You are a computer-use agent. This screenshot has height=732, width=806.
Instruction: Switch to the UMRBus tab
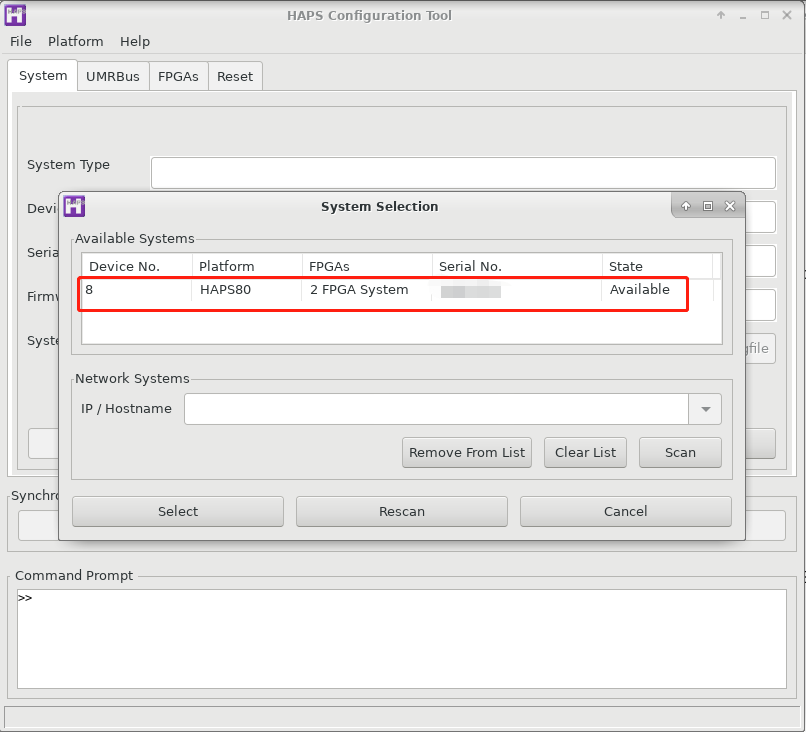coord(113,77)
